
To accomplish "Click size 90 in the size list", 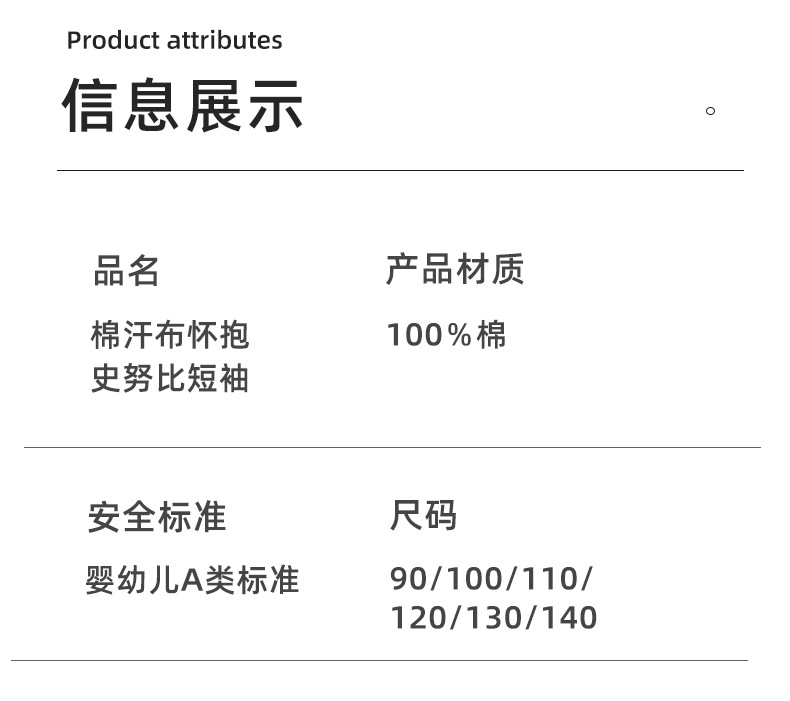I will [409, 579].
